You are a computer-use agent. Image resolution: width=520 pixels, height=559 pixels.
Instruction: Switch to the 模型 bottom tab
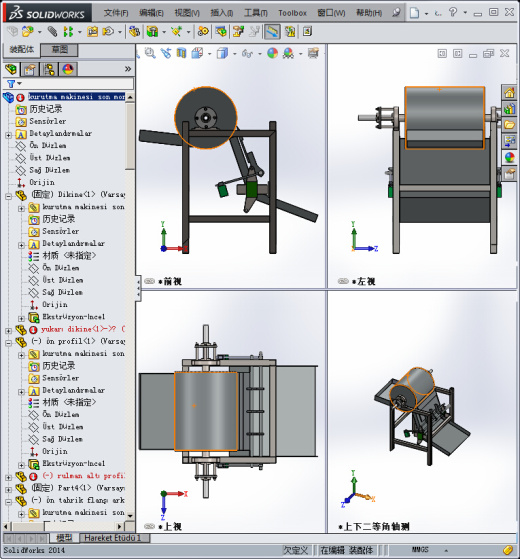point(64,537)
